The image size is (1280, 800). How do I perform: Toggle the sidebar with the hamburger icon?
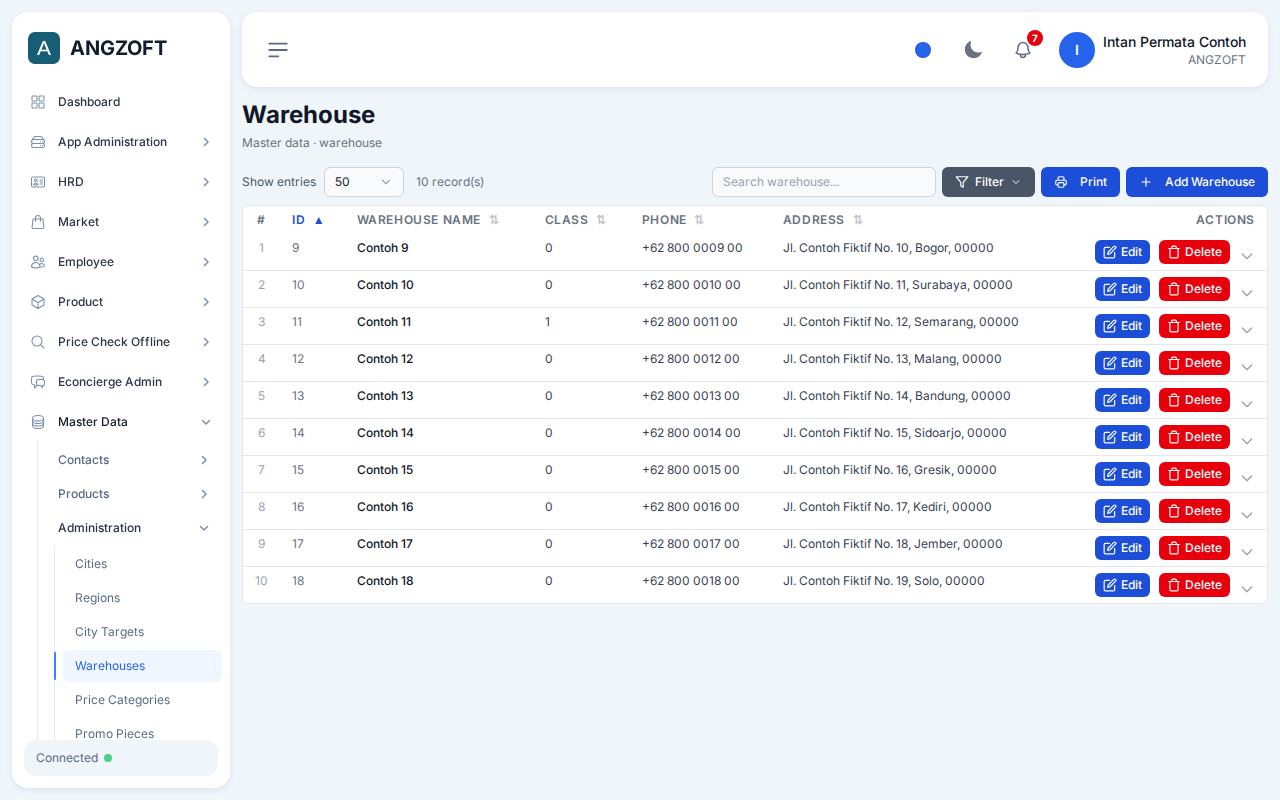click(278, 50)
